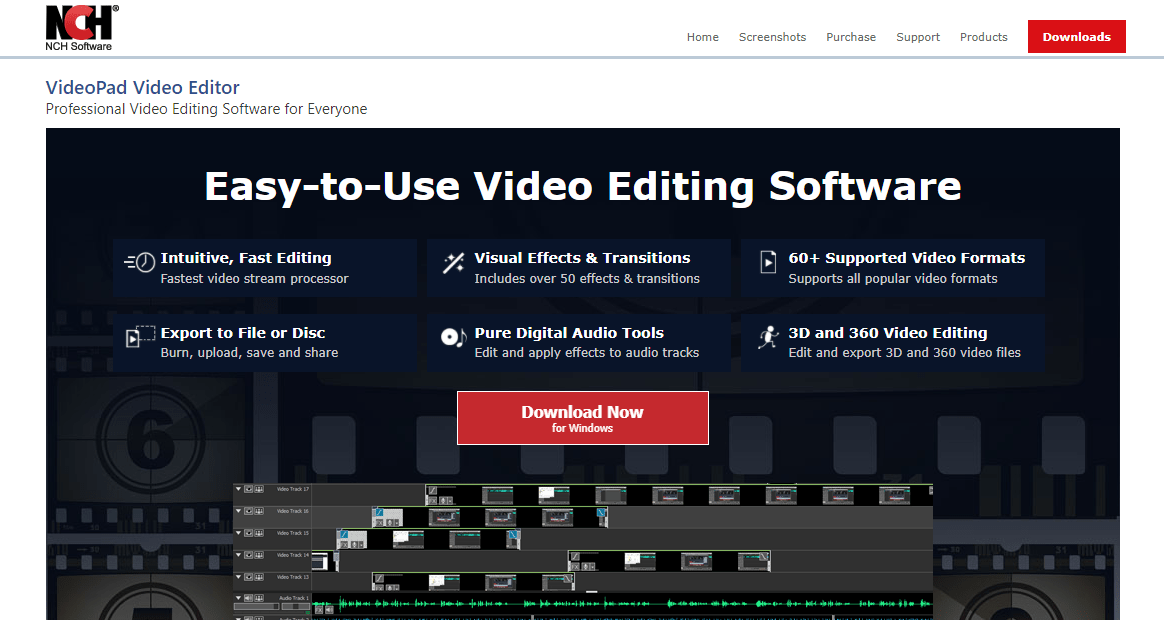Click the FX button on Video Track 16's first clip
This screenshot has height=620, width=1164.
379,523
